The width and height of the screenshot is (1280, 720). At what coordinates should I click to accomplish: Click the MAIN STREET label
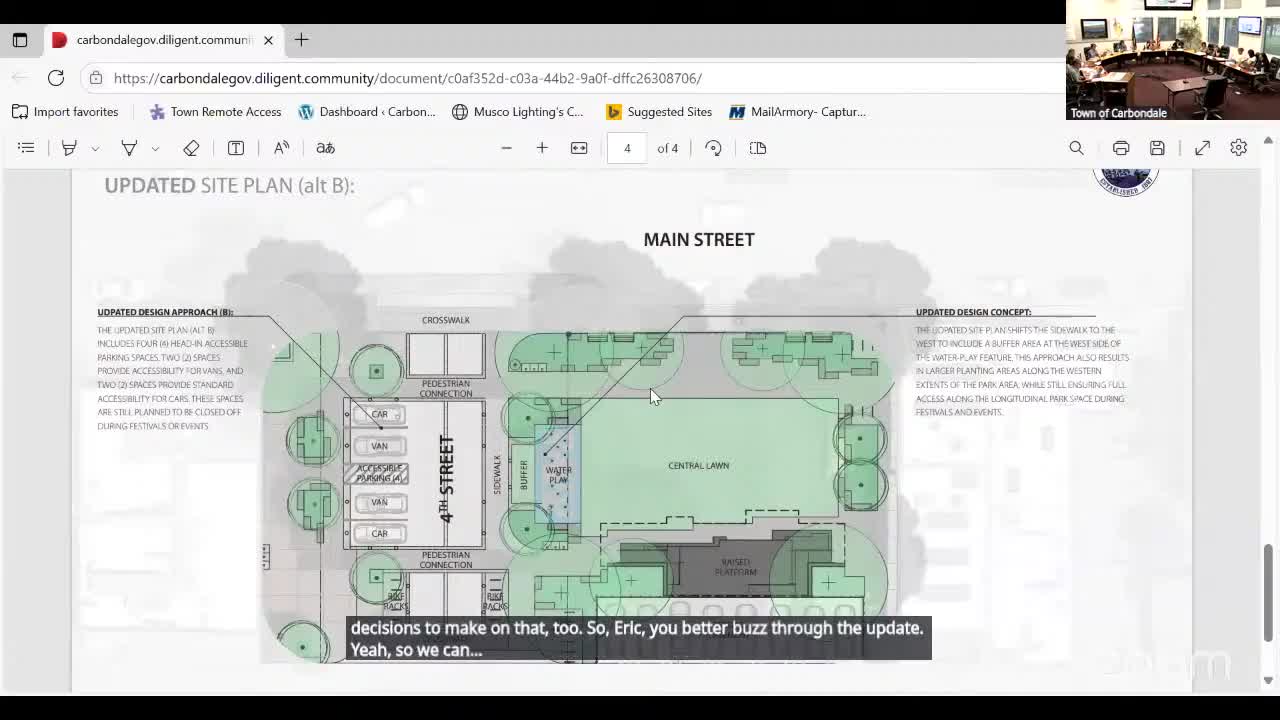pyautogui.click(x=699, y=240)
